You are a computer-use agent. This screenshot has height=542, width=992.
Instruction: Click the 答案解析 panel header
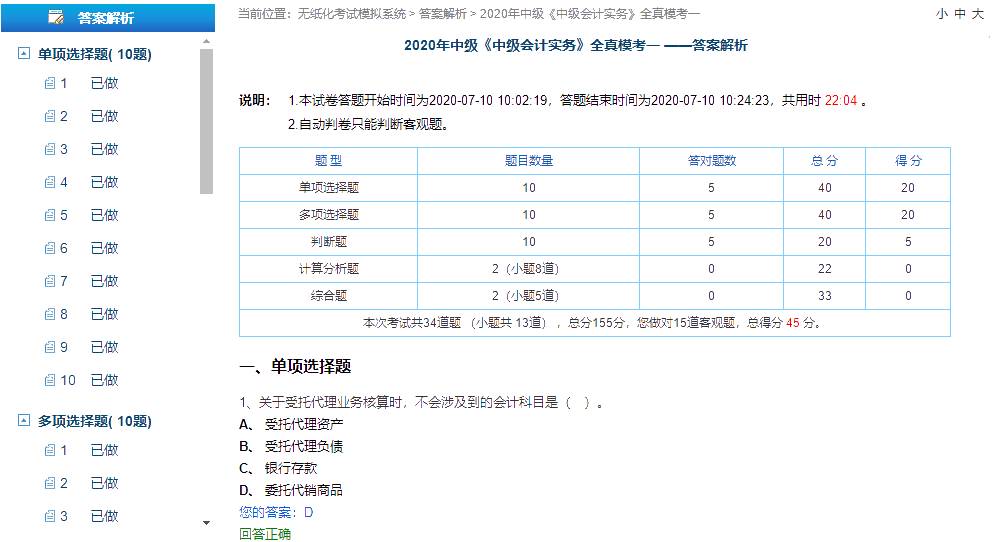pos(108,17)
